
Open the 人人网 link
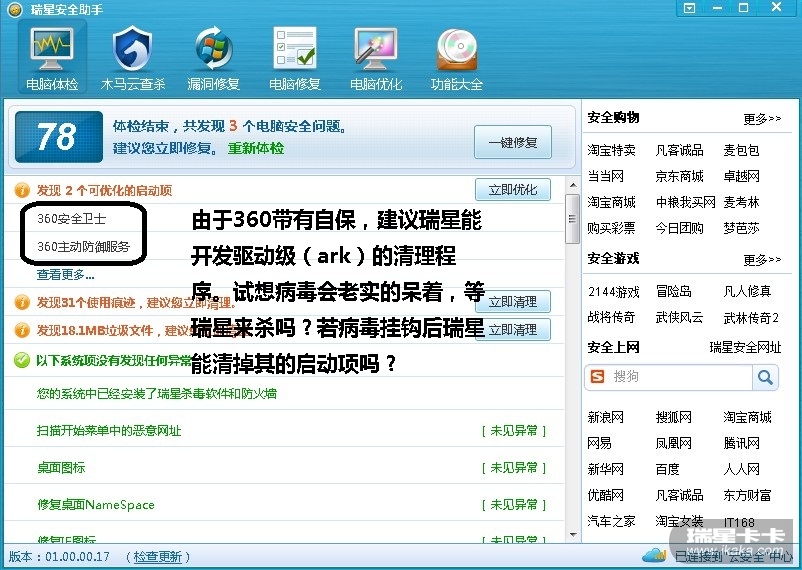(x=741, y=469)
